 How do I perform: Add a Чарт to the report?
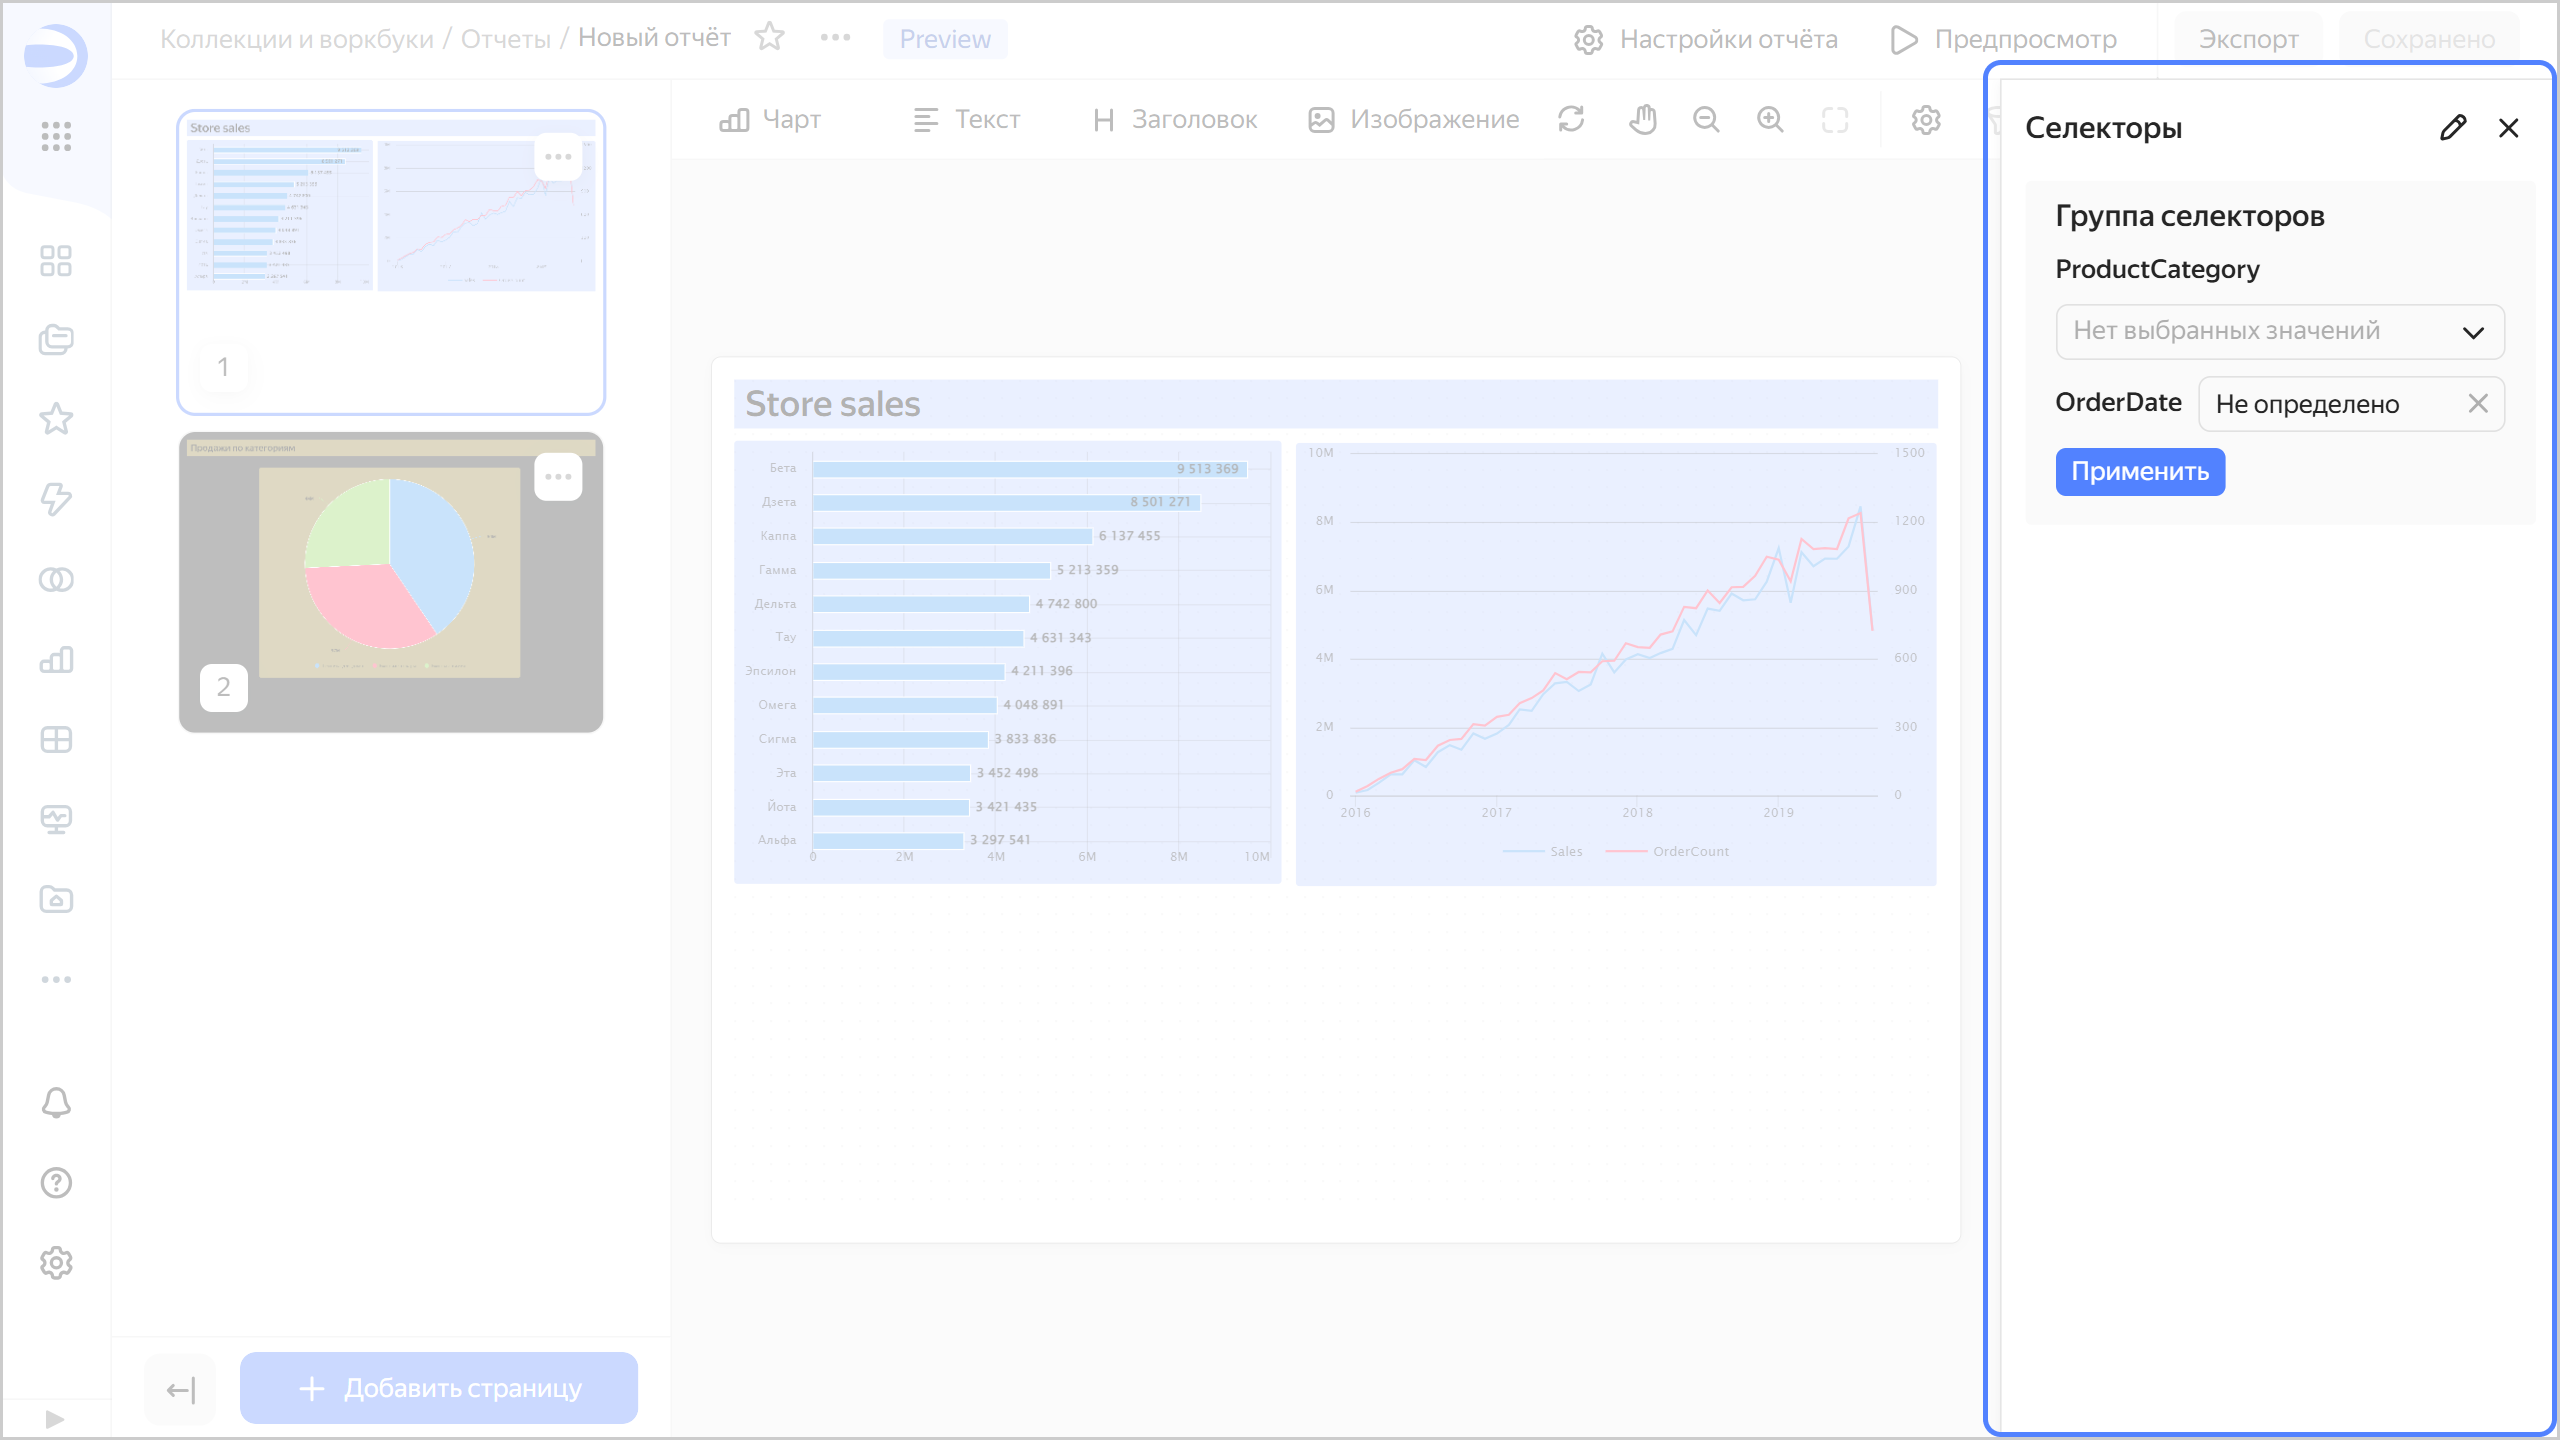[770, 120]
